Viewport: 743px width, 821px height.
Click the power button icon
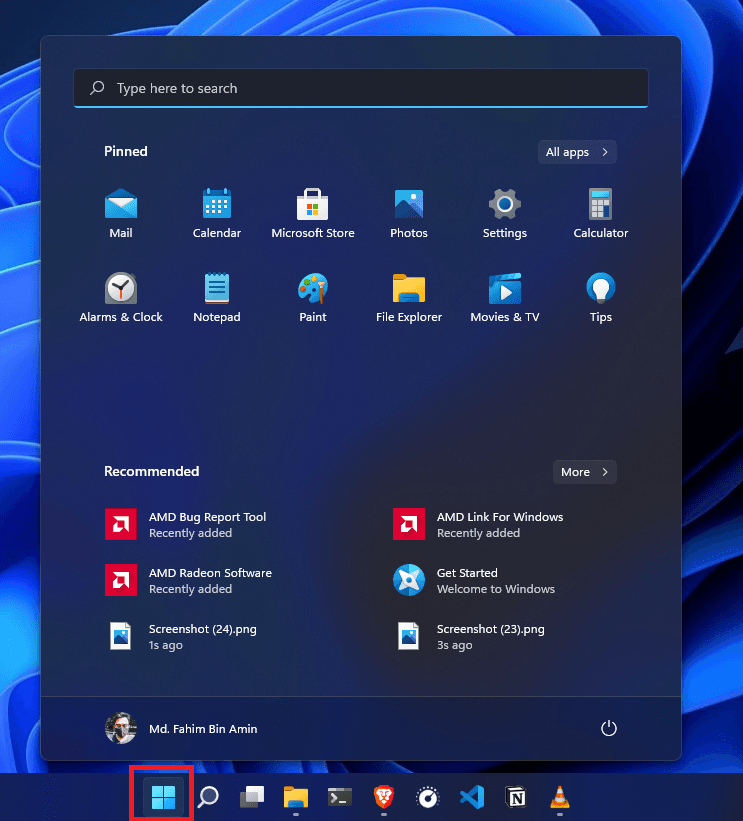click(x=608, y=728)
